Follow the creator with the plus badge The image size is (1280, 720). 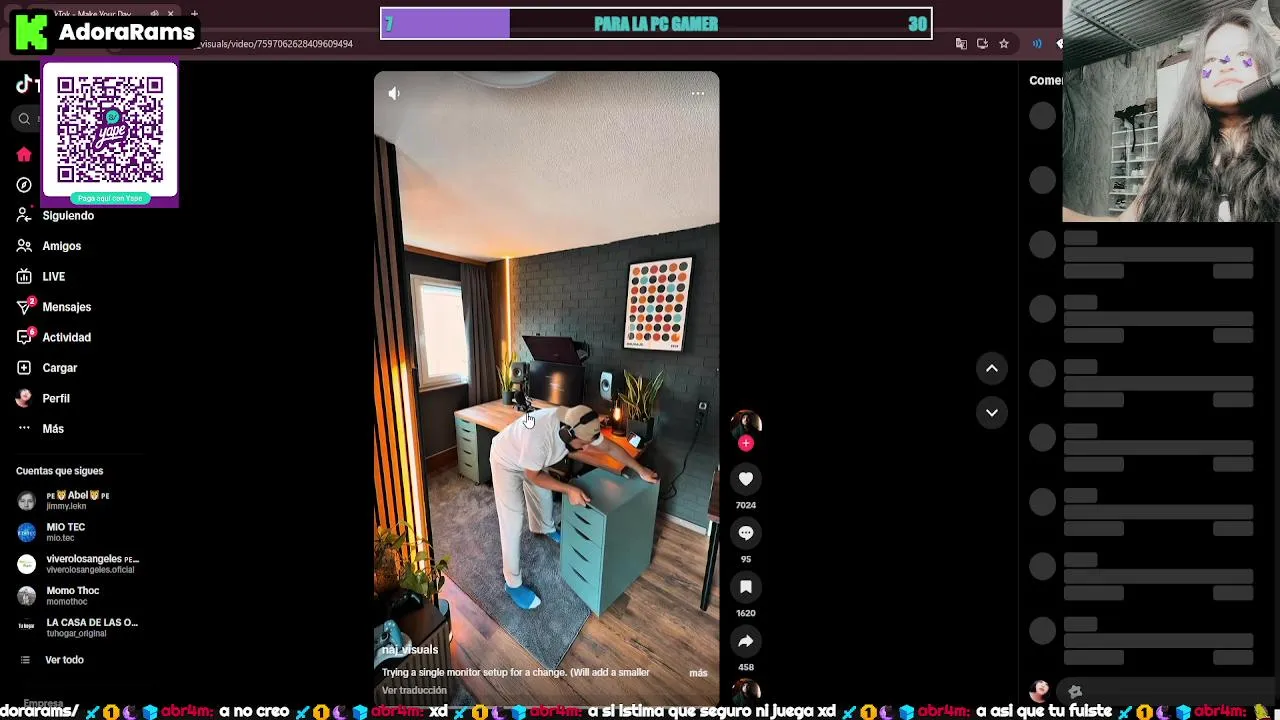pos(746,444)
